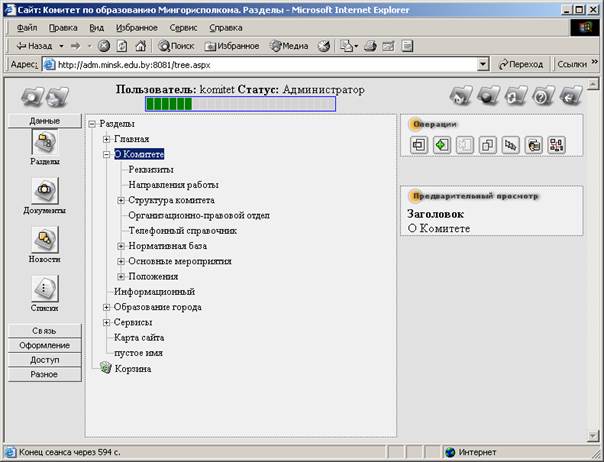Collapse the О Комитете node
The image size is (604, 462).
[106, 155]
